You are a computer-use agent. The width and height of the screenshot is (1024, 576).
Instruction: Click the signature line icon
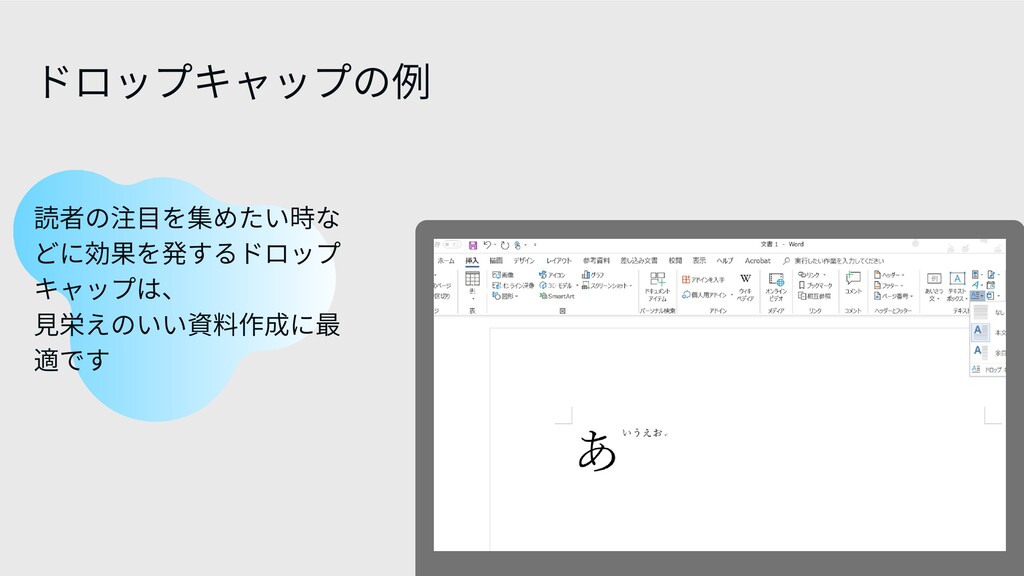click(992, 275)
